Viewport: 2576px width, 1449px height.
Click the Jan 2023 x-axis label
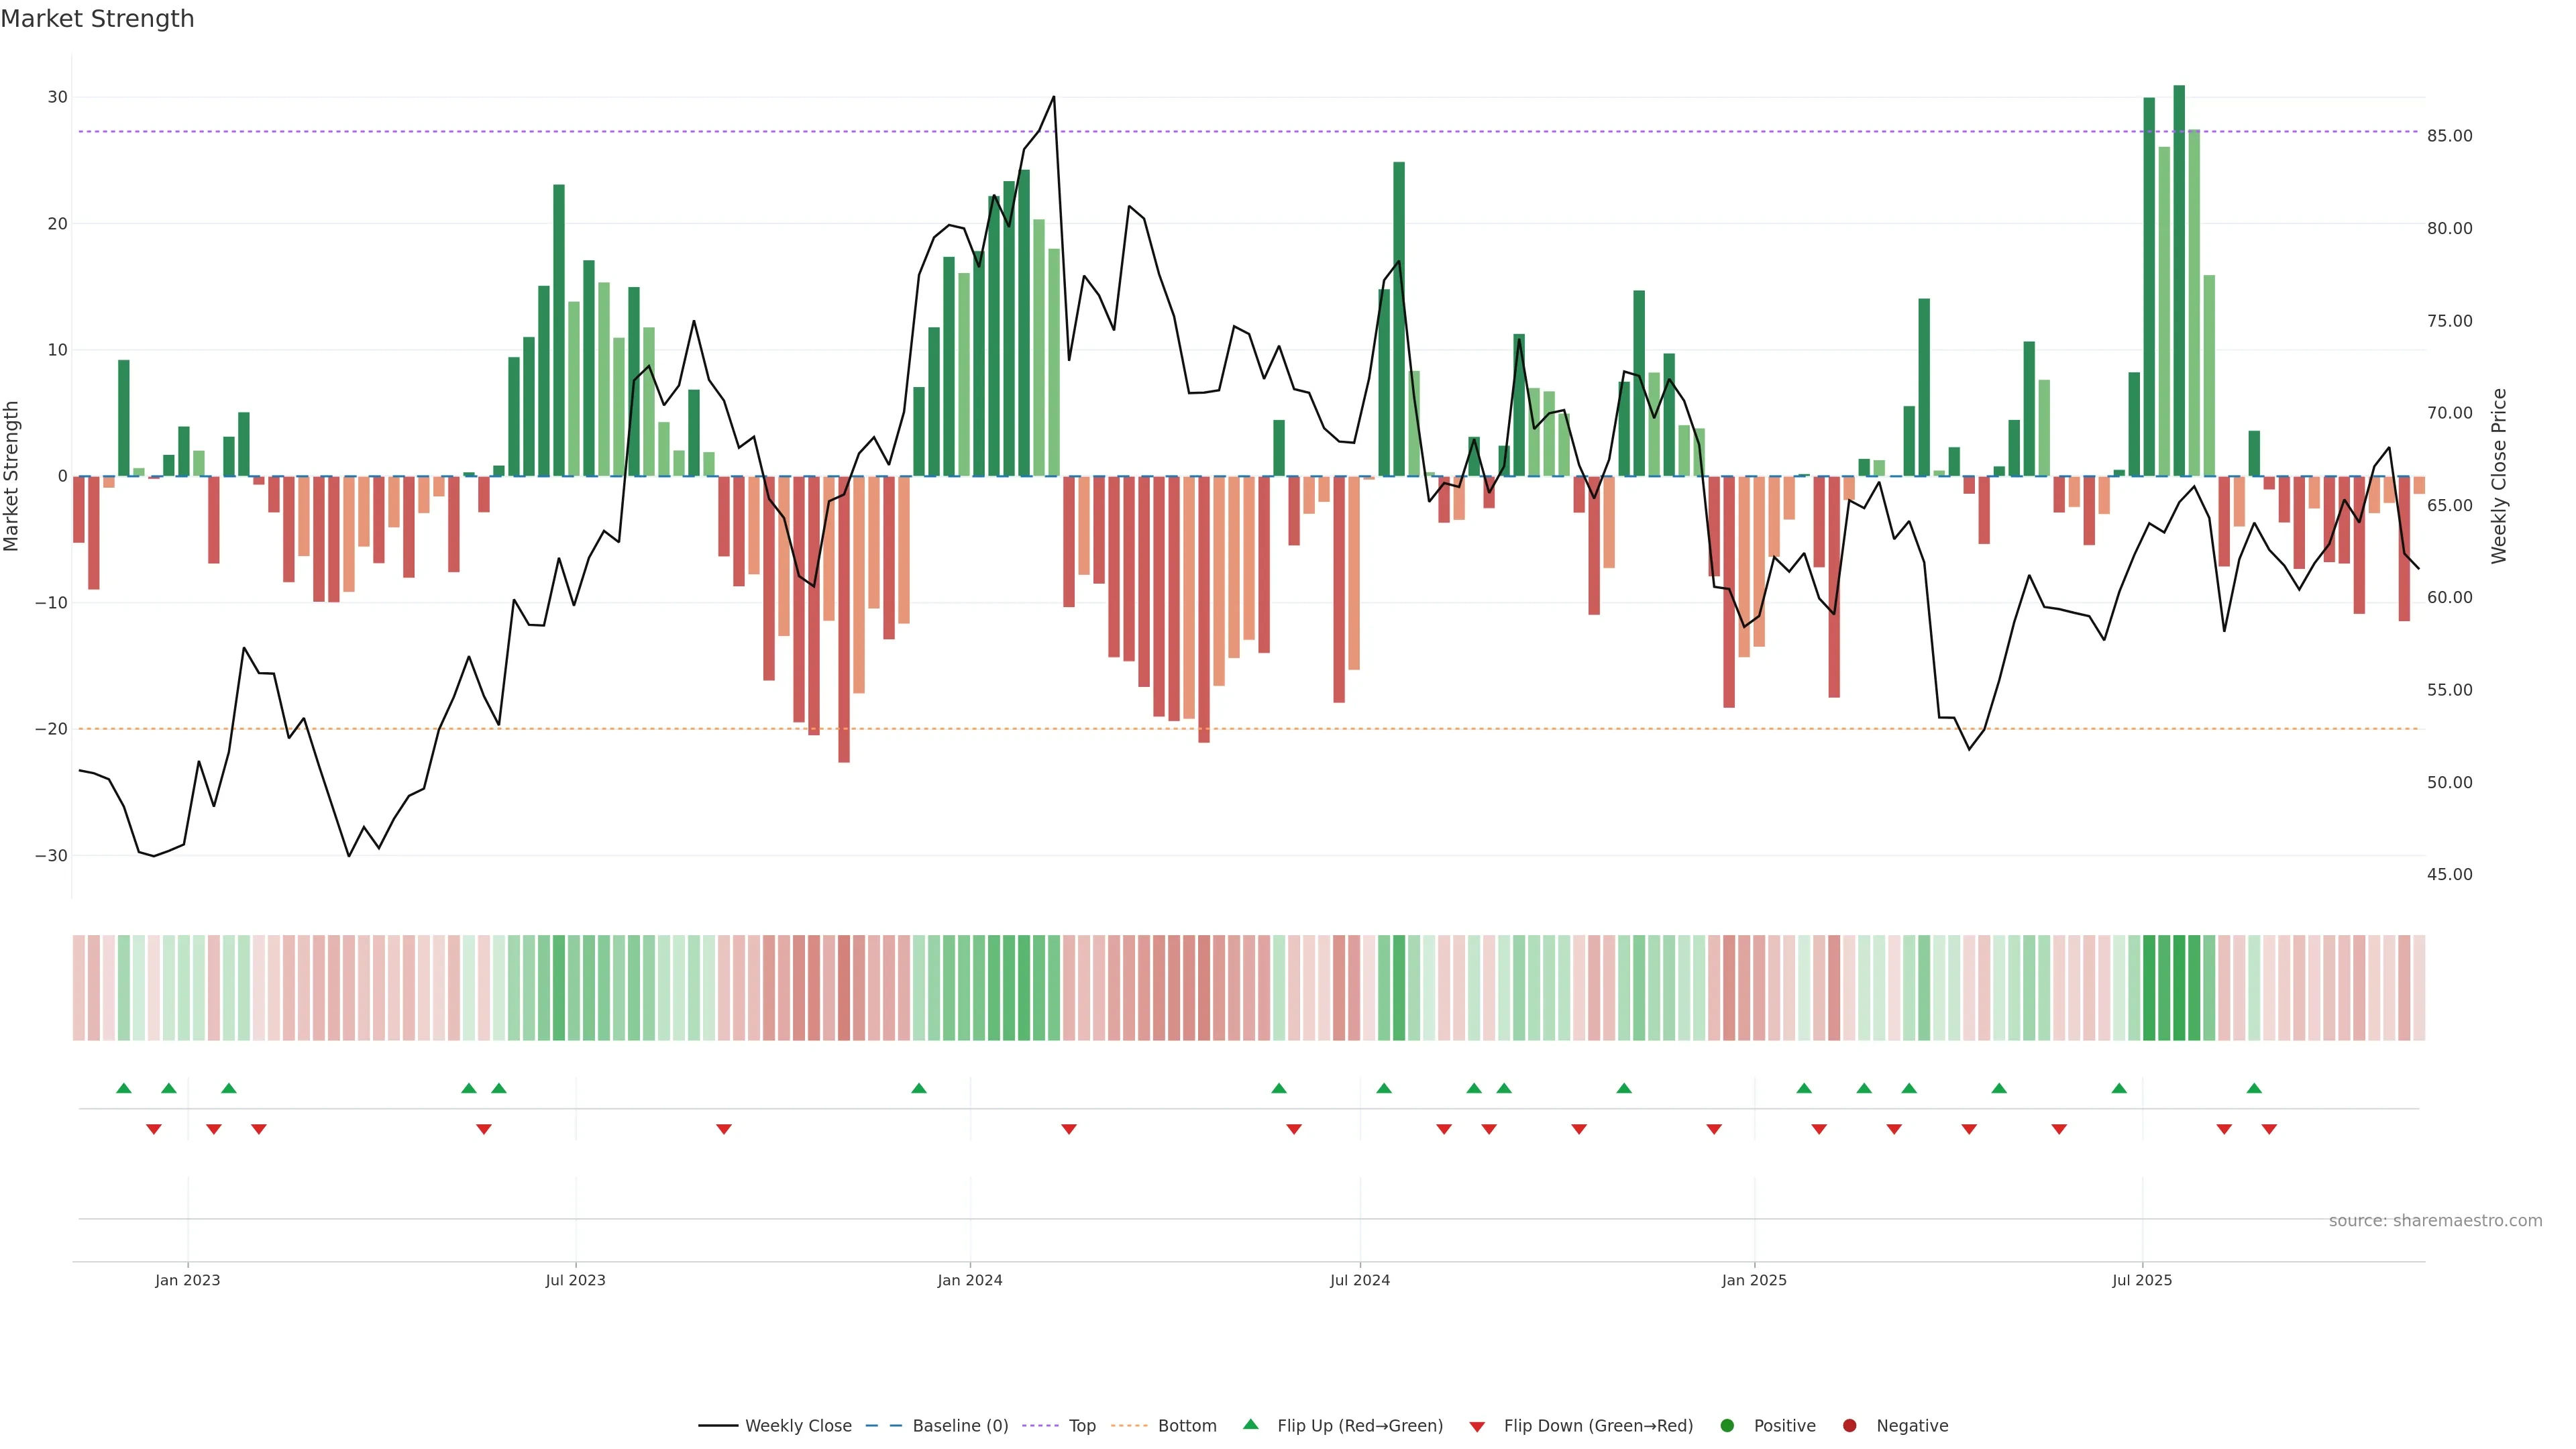pos(187,1280)
